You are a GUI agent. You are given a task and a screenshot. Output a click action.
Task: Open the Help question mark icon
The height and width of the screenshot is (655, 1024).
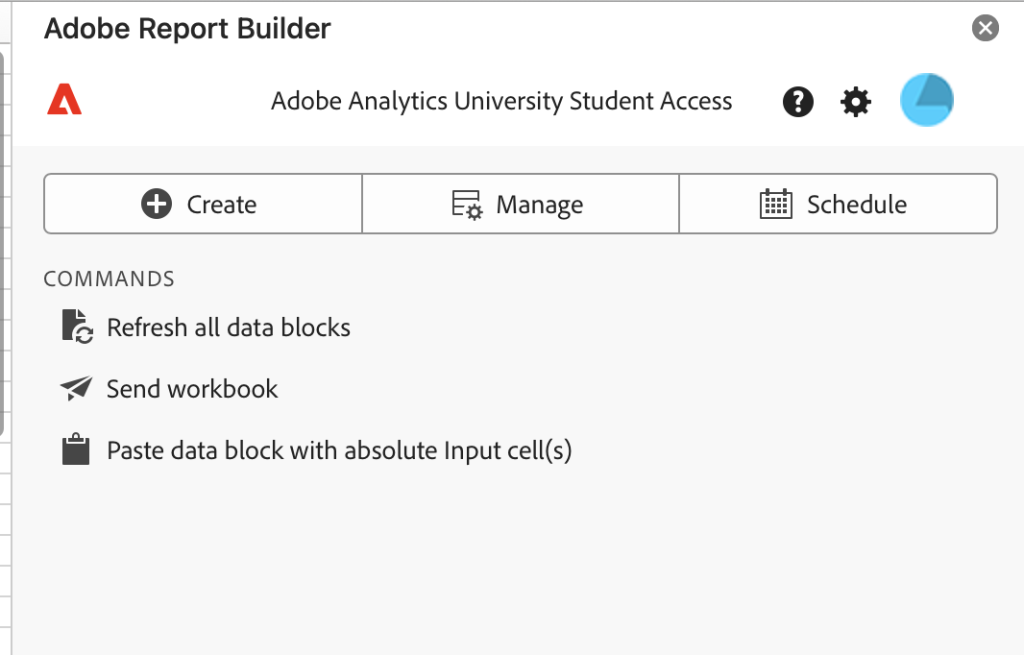(x=797, y=101)
